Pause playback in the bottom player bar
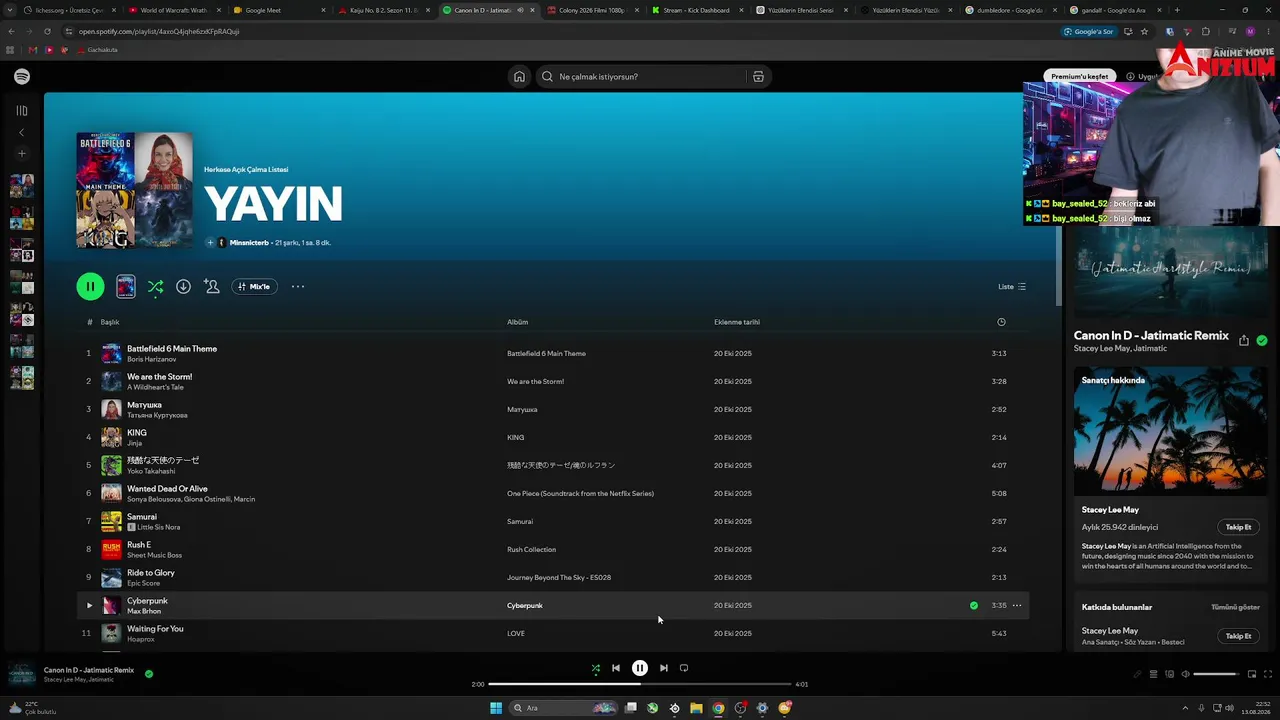Screen dimensions: 1280x720 640,668
